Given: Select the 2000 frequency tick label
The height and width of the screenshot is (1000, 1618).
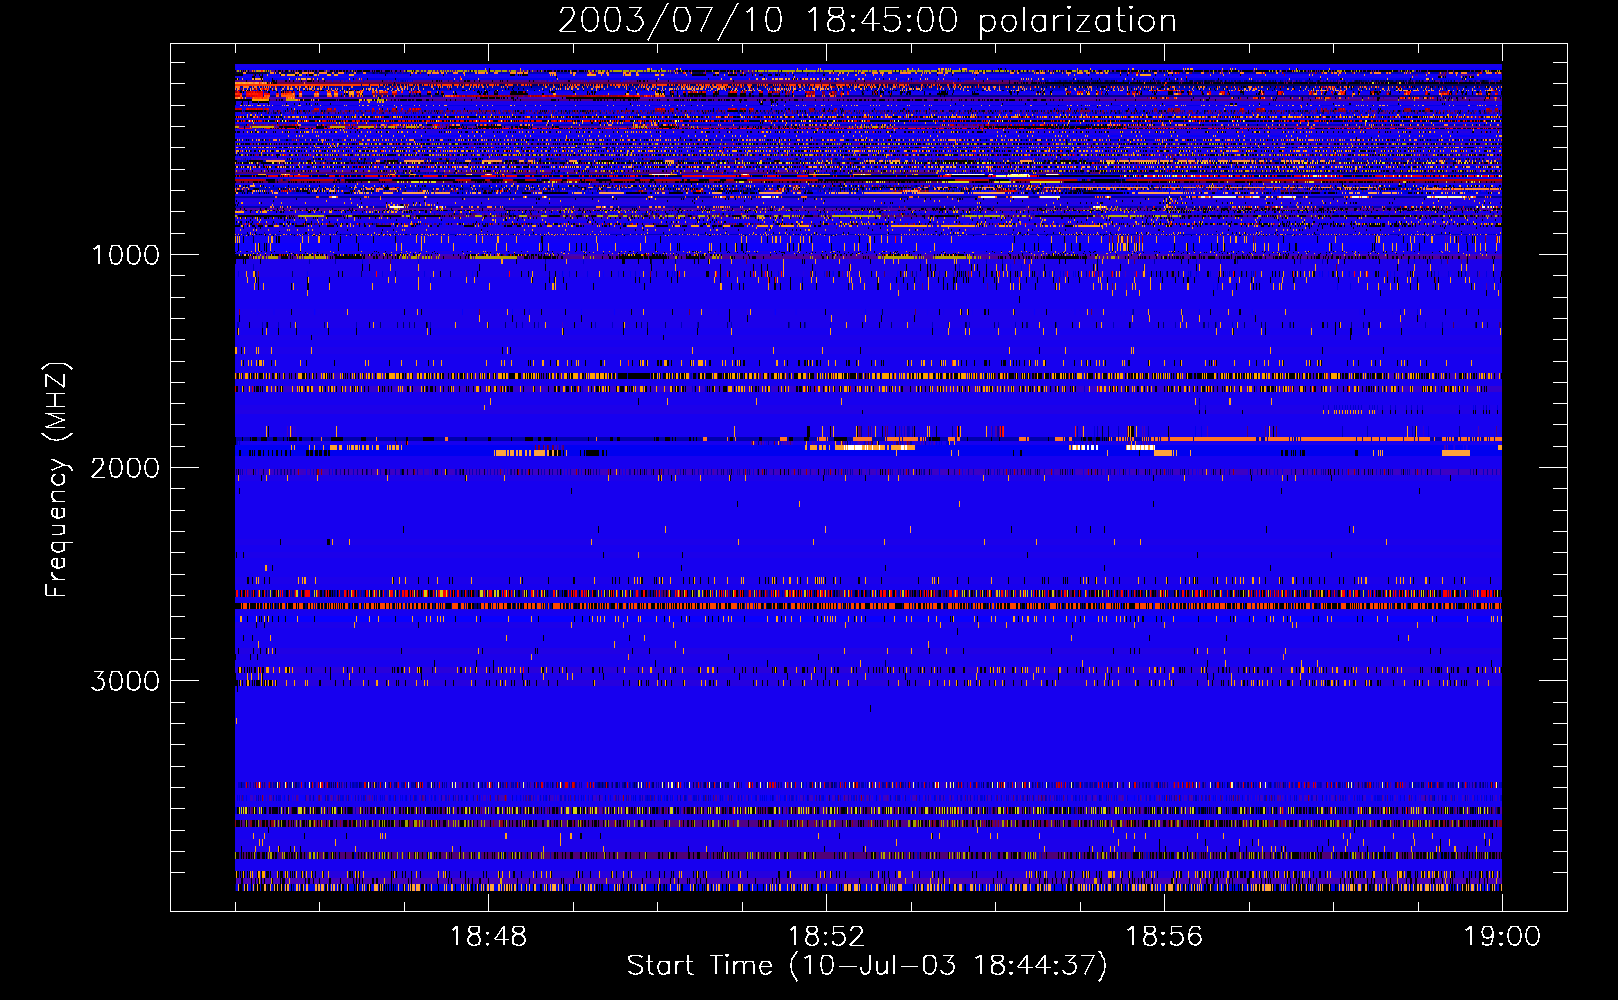Looking at the screenshot, I should tap(125, 468).
